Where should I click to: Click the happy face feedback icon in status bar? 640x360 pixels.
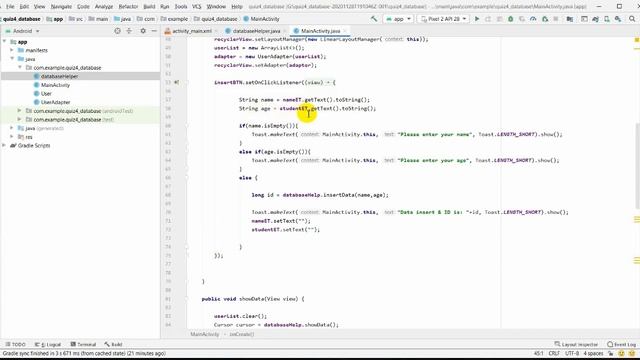(x=621, y=353)
